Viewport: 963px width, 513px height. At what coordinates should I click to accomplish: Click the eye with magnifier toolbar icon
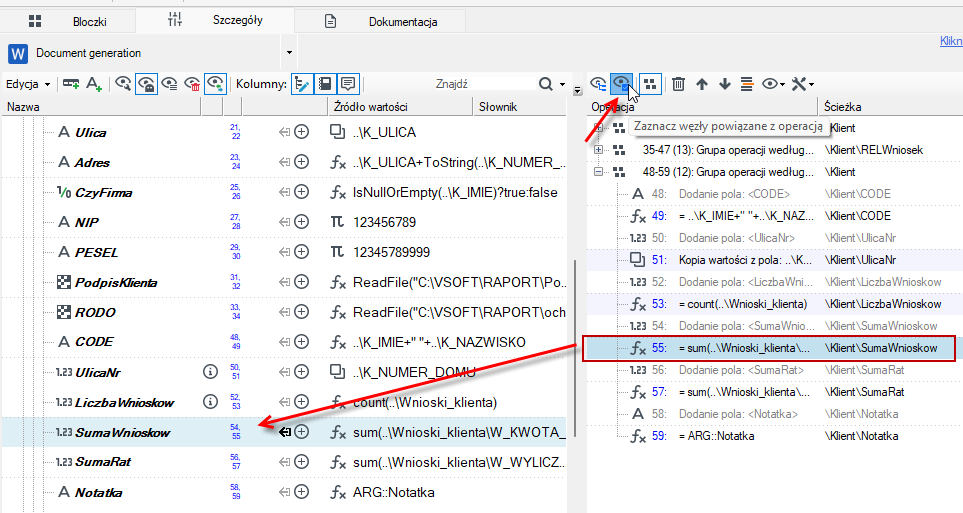coord(123,84)
